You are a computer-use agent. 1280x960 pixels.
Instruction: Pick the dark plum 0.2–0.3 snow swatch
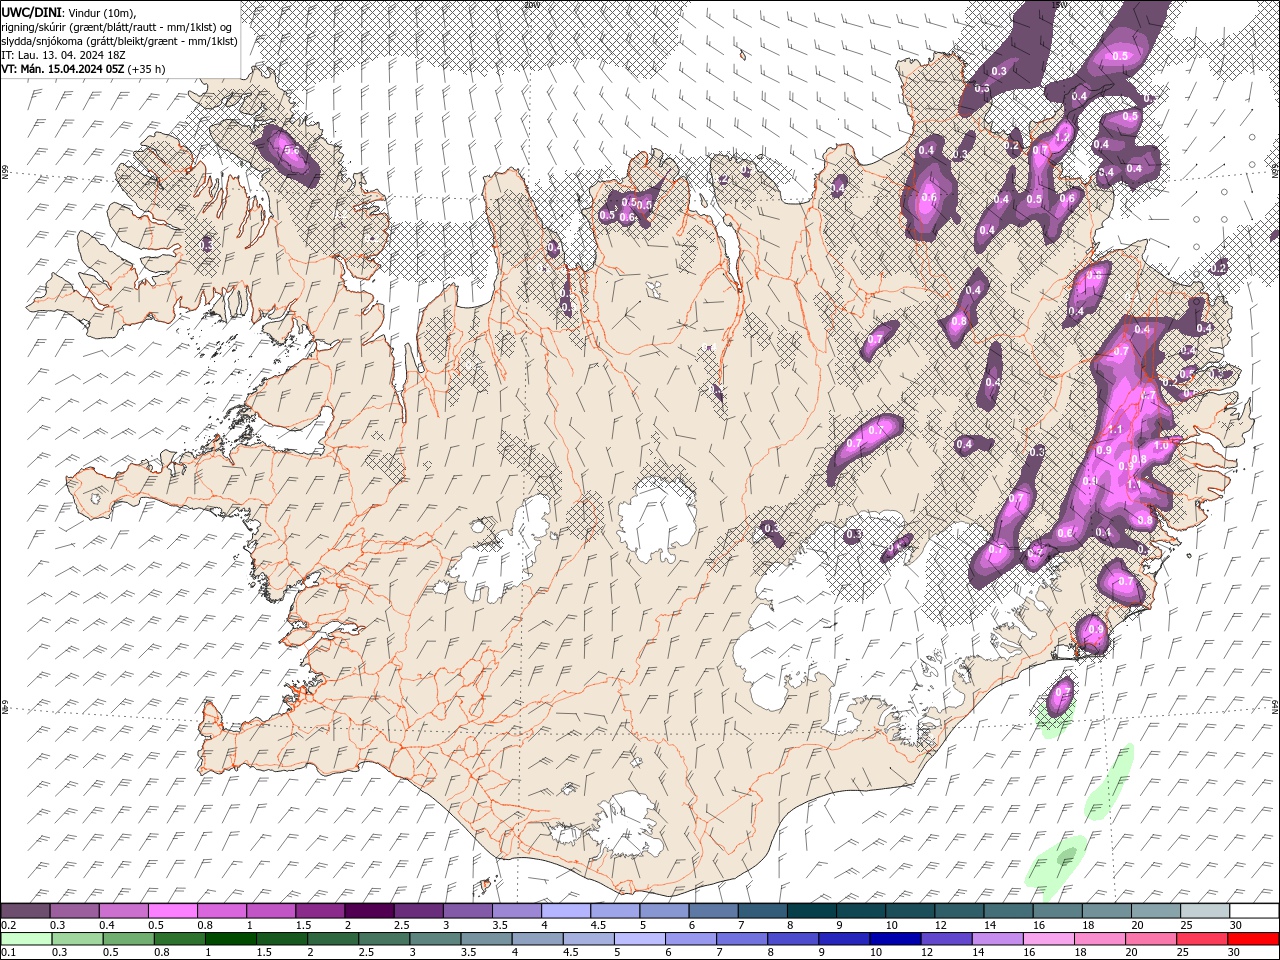[25, 910]
